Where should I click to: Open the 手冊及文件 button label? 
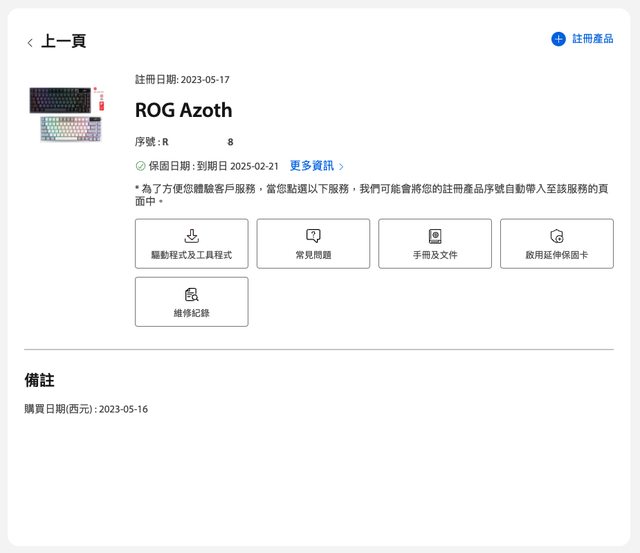[x=435, y=255]
